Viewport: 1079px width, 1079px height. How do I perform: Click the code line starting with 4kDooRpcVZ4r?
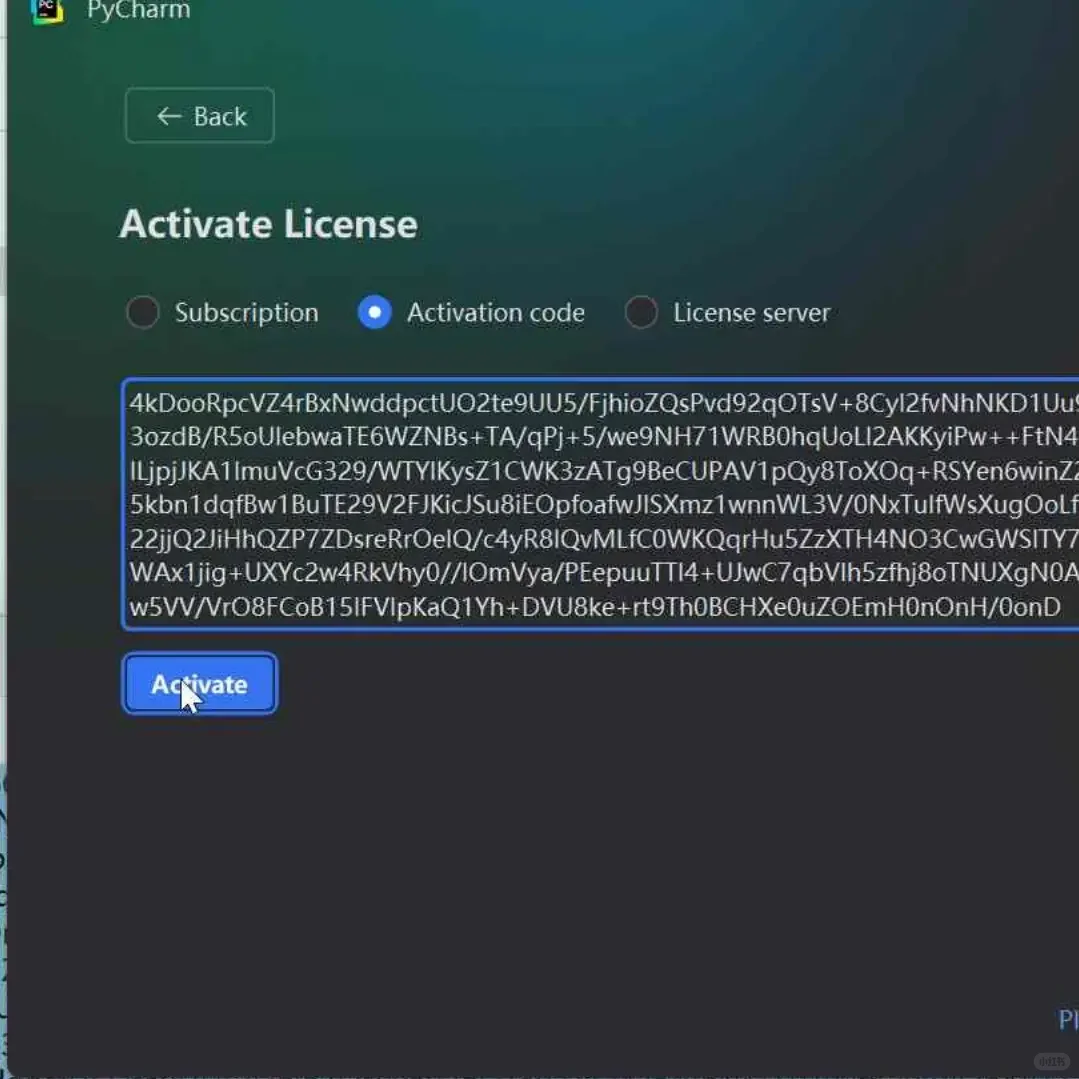(603, 403)
